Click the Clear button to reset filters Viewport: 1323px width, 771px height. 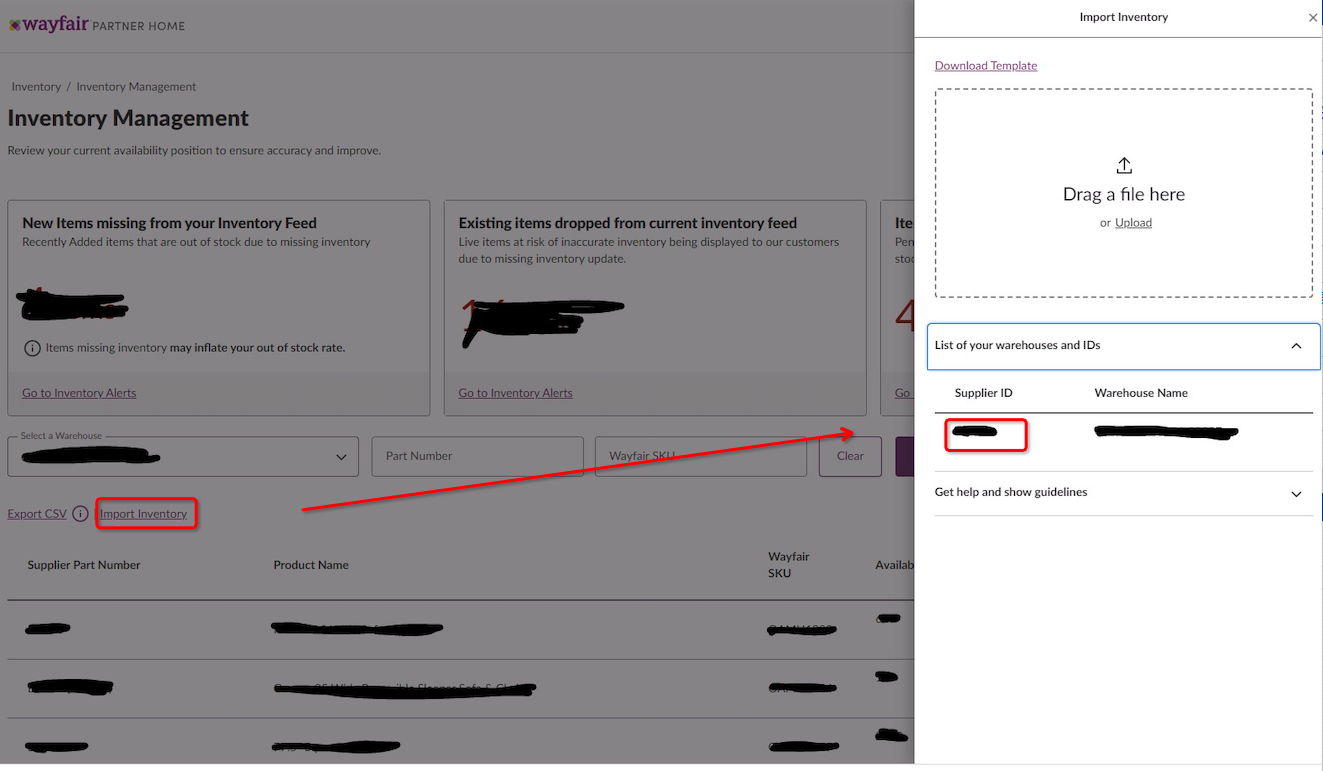(849, 455)
